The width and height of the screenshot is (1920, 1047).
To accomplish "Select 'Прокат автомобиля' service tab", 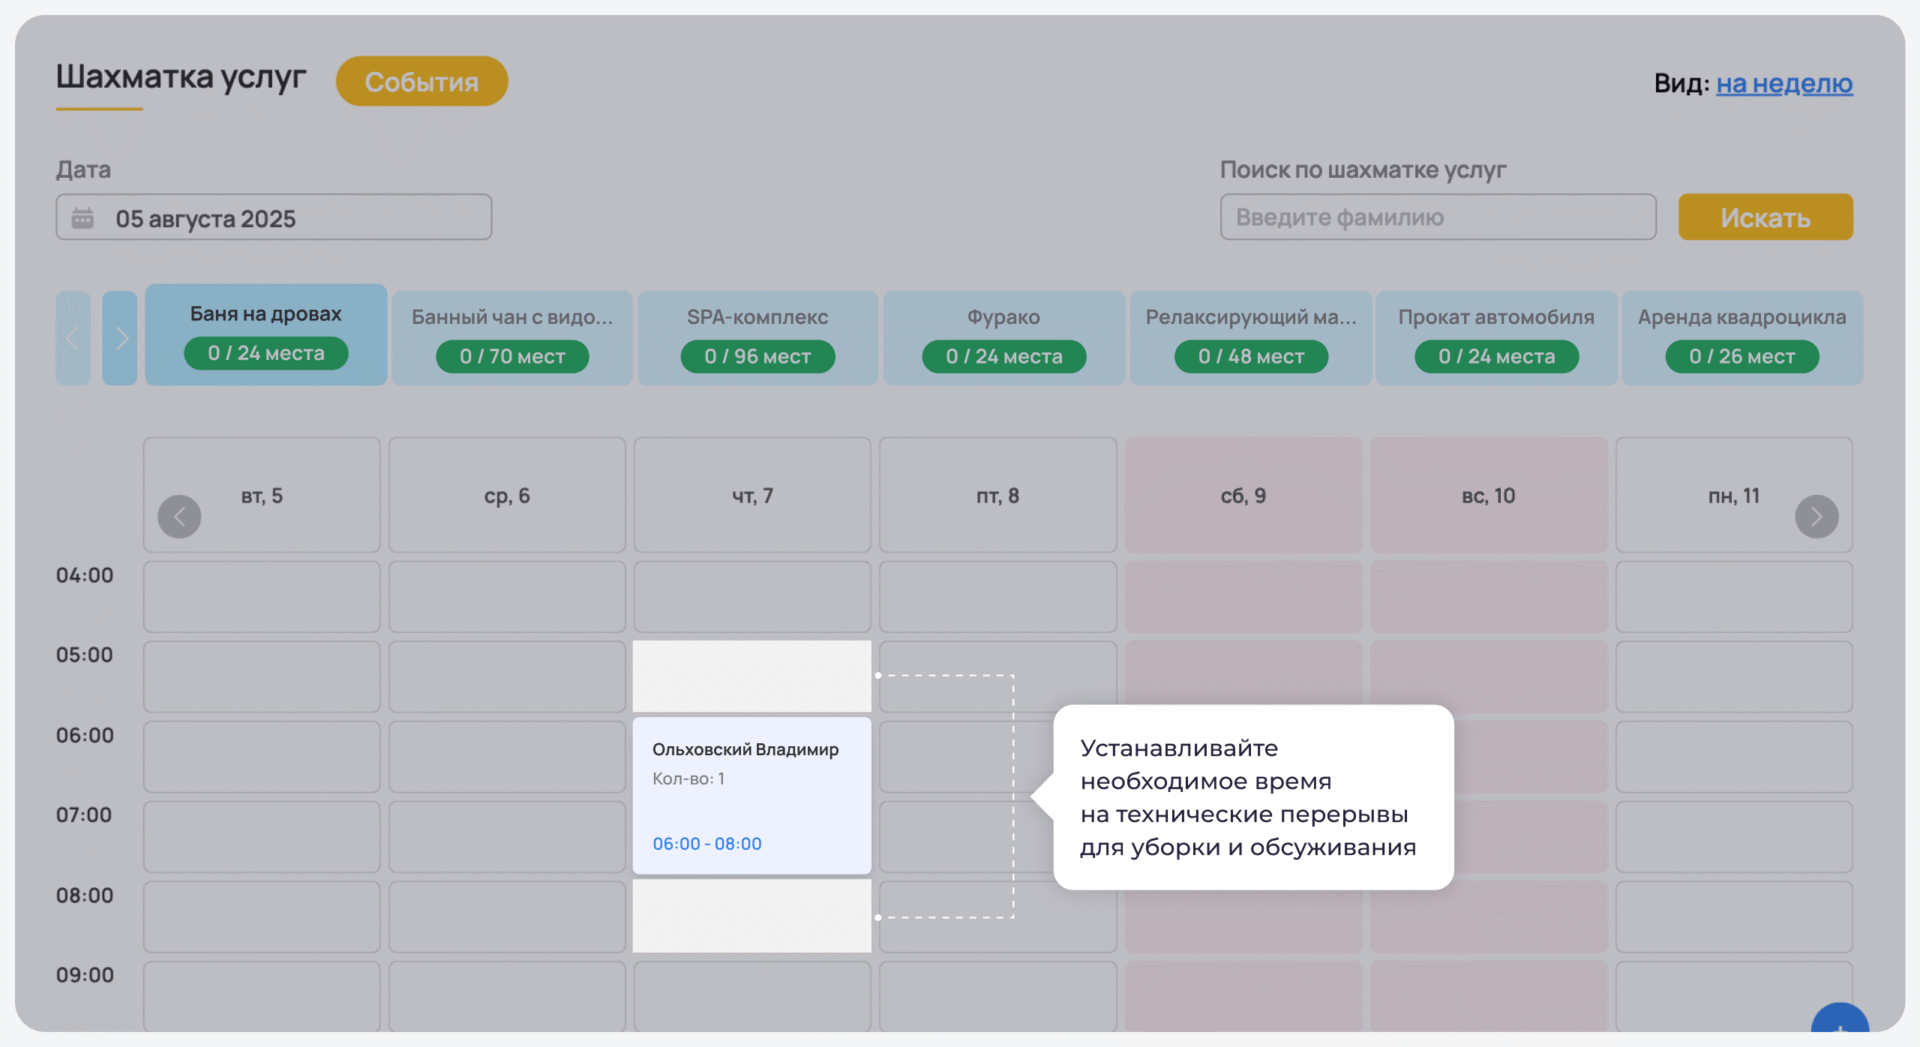I will [1496, 337].
